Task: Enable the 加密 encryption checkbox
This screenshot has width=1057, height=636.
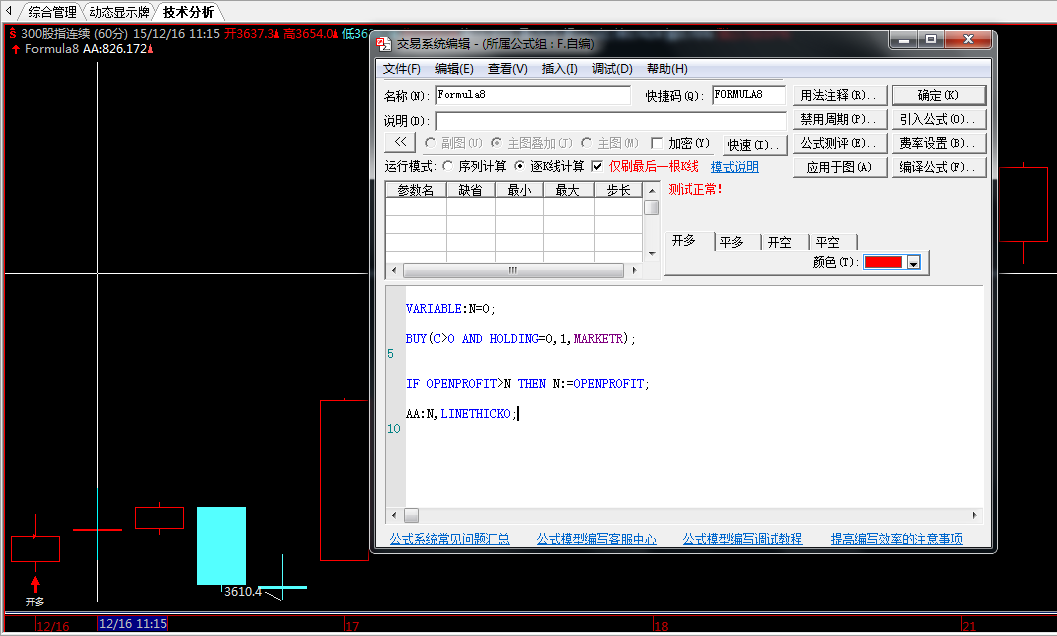Action: click(658, 144)
